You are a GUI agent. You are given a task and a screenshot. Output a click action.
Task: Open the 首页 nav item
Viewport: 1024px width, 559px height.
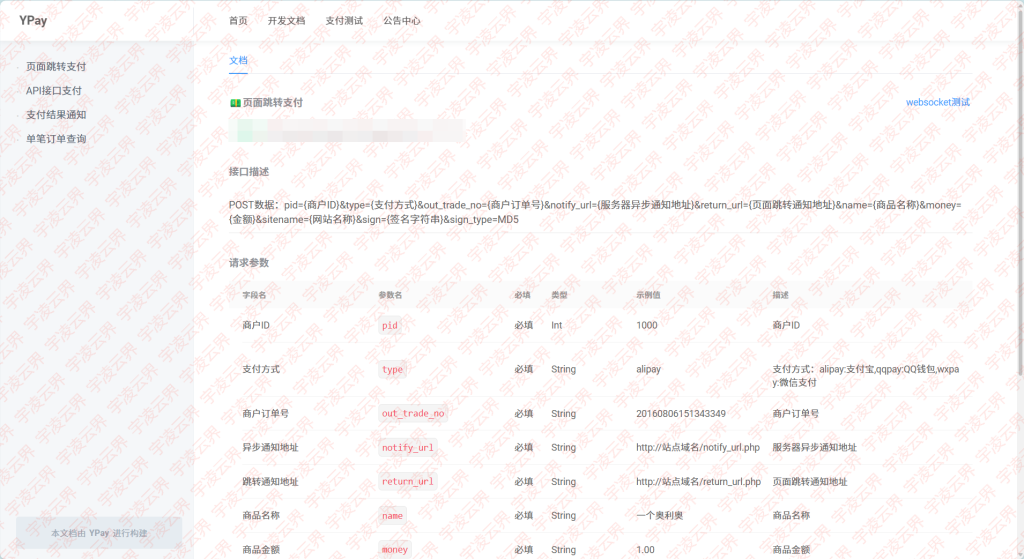coord(238,21)
